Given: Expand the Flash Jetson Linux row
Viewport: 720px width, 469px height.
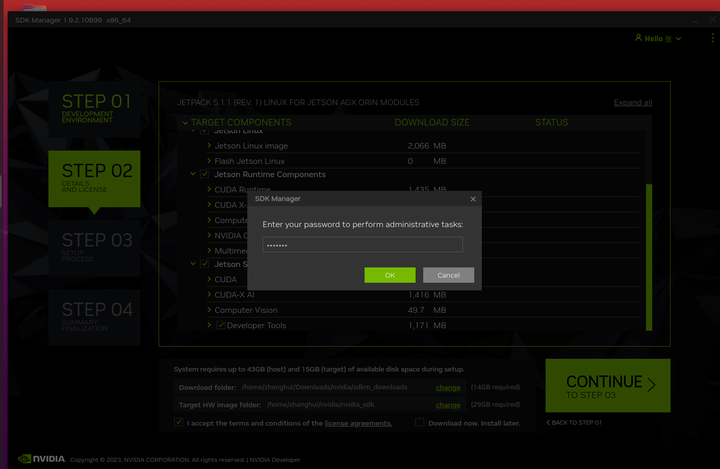Looking at the screenshot, I should pos(209,161).
